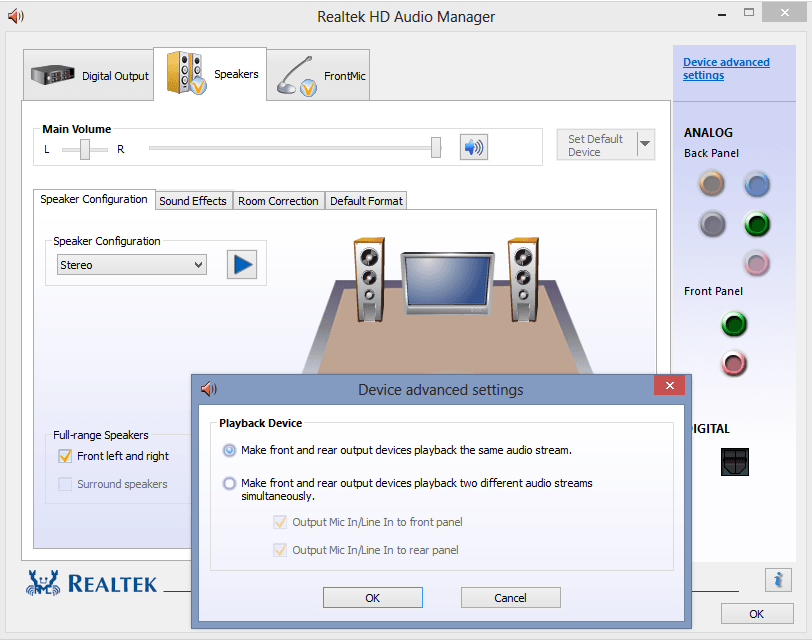Open the Speaker Configuration dropdown showing Stereo
The image size is (812, 642).
131,263
